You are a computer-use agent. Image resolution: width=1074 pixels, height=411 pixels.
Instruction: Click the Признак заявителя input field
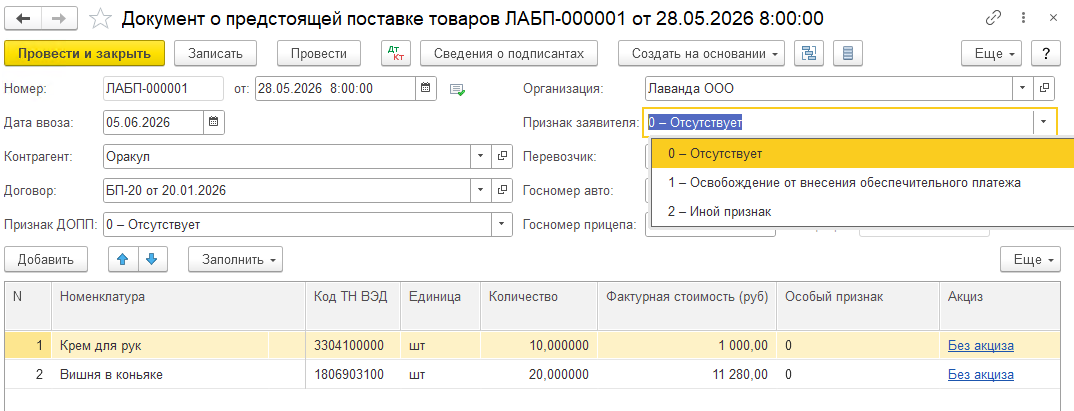pos(838,123)
